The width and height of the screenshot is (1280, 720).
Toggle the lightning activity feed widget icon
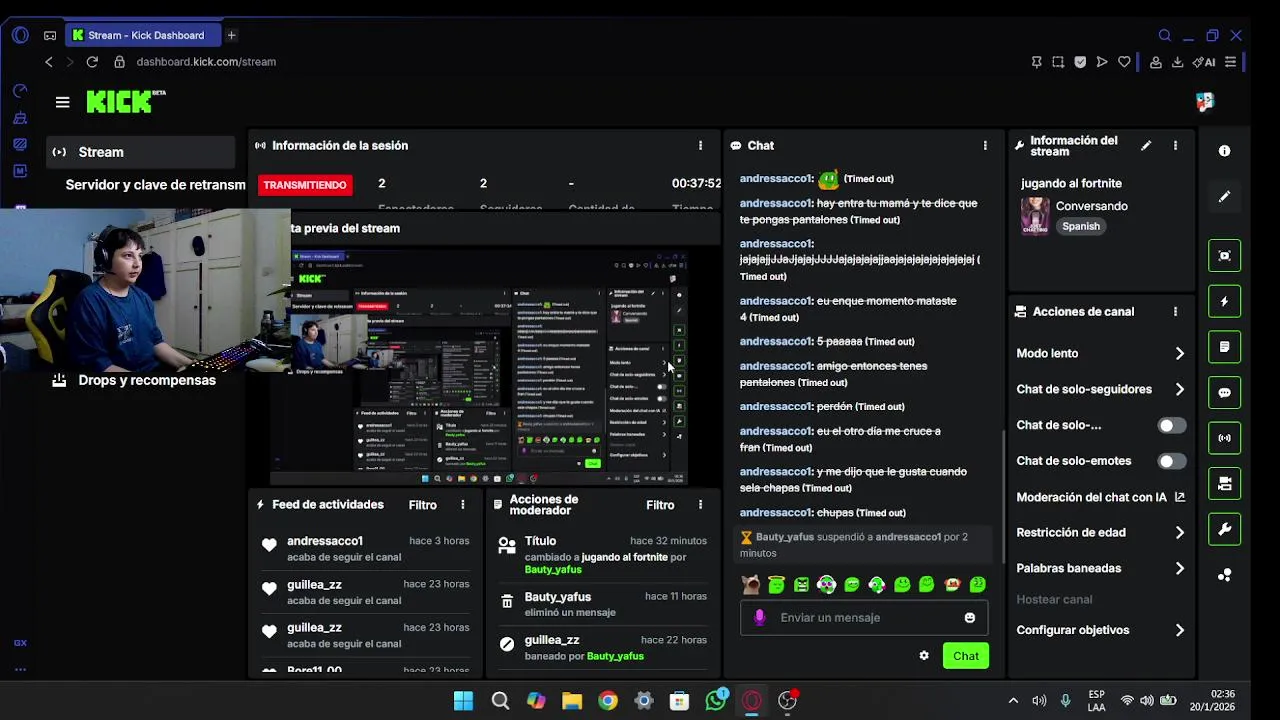click(1224, 301)
